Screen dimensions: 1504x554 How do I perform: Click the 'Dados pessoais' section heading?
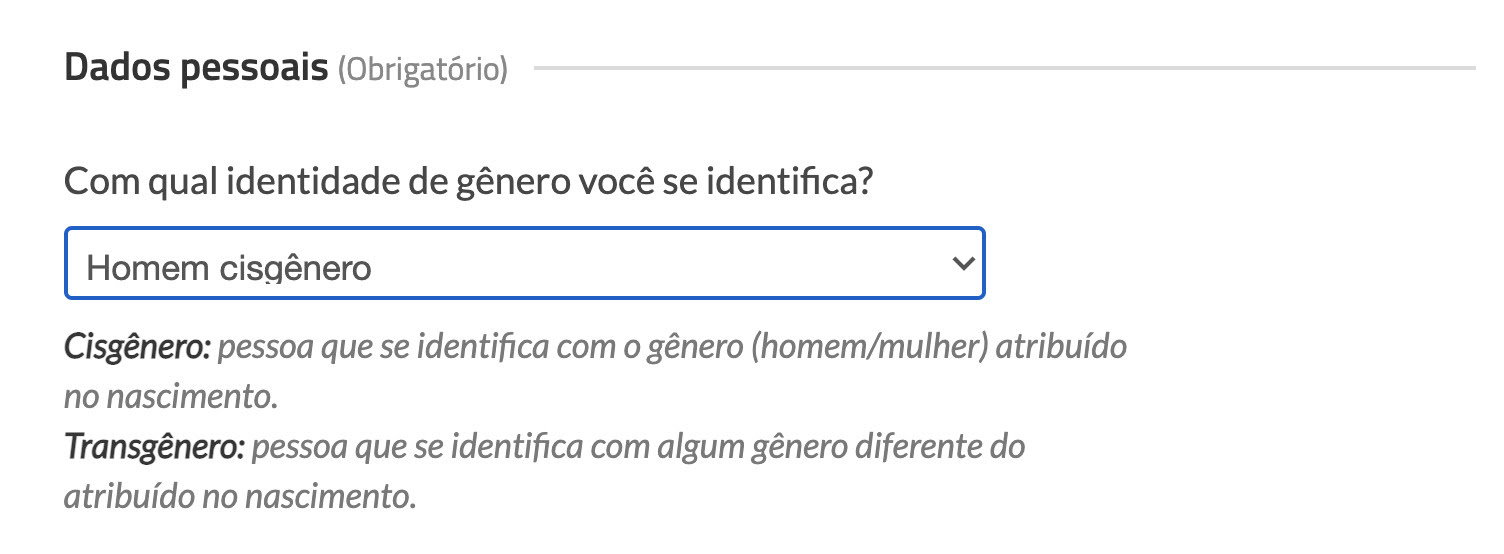(196, 68)
